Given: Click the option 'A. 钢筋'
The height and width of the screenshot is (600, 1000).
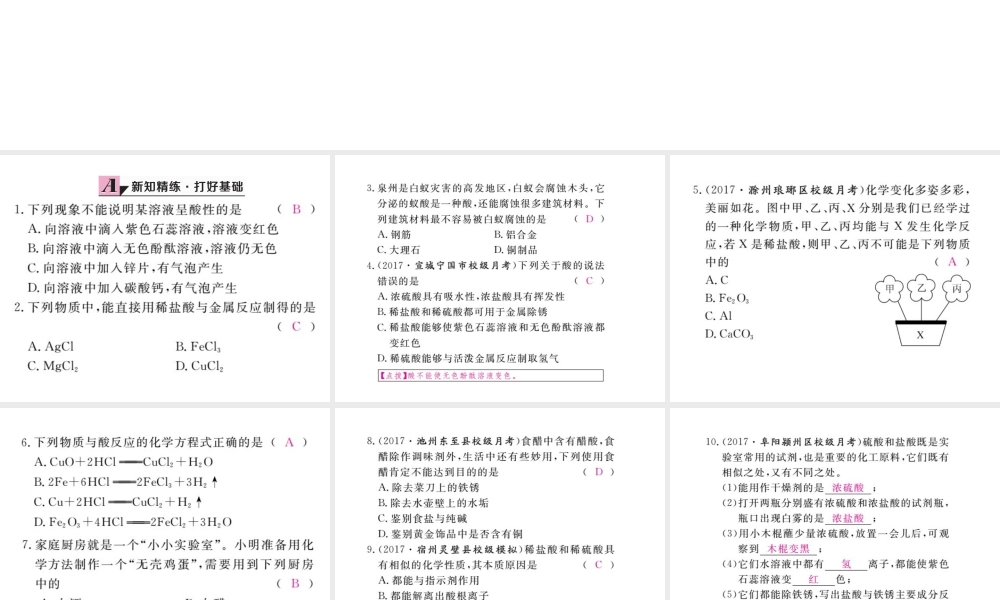Looking at the screenshot, I should pos(394,234).
